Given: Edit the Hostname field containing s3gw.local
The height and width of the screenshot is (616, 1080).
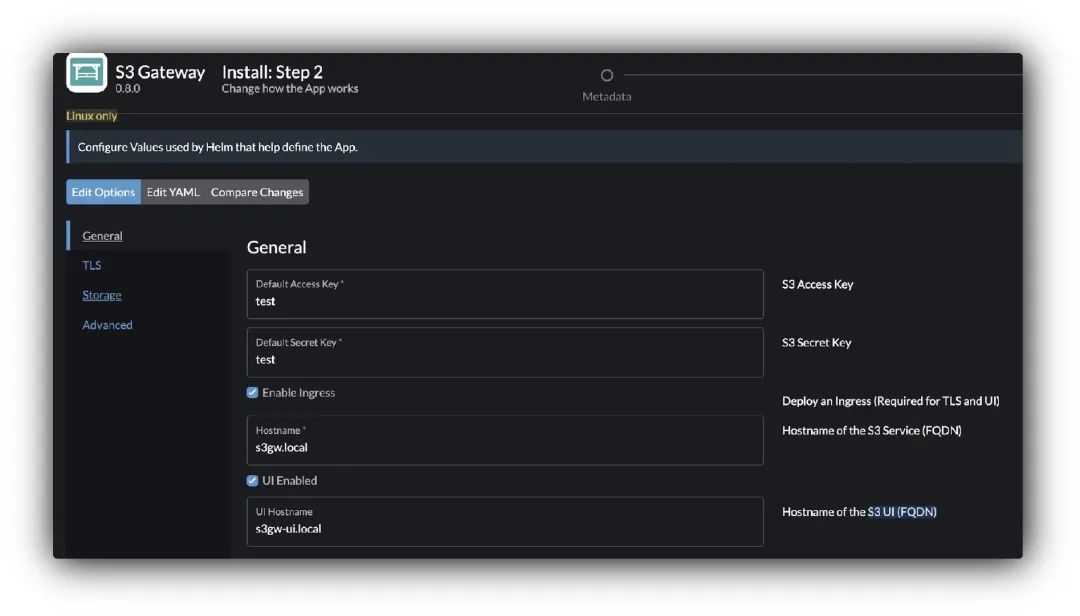Looking at the screenshot, I should click(505, 440).
